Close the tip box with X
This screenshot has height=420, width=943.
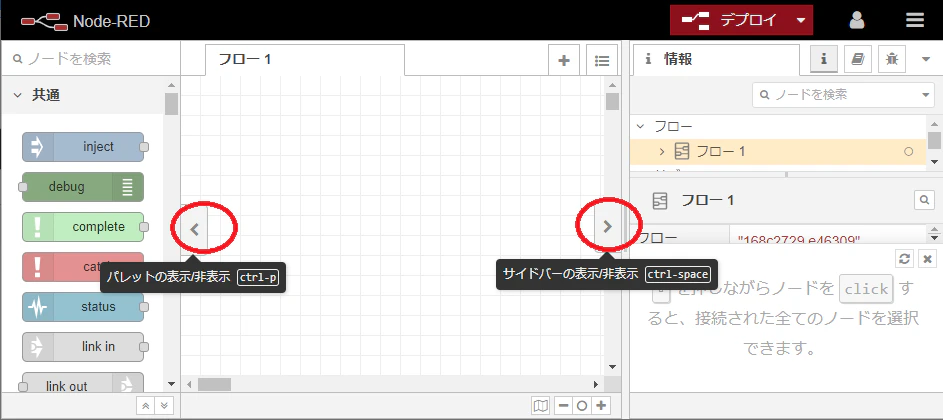pos(927,259)
